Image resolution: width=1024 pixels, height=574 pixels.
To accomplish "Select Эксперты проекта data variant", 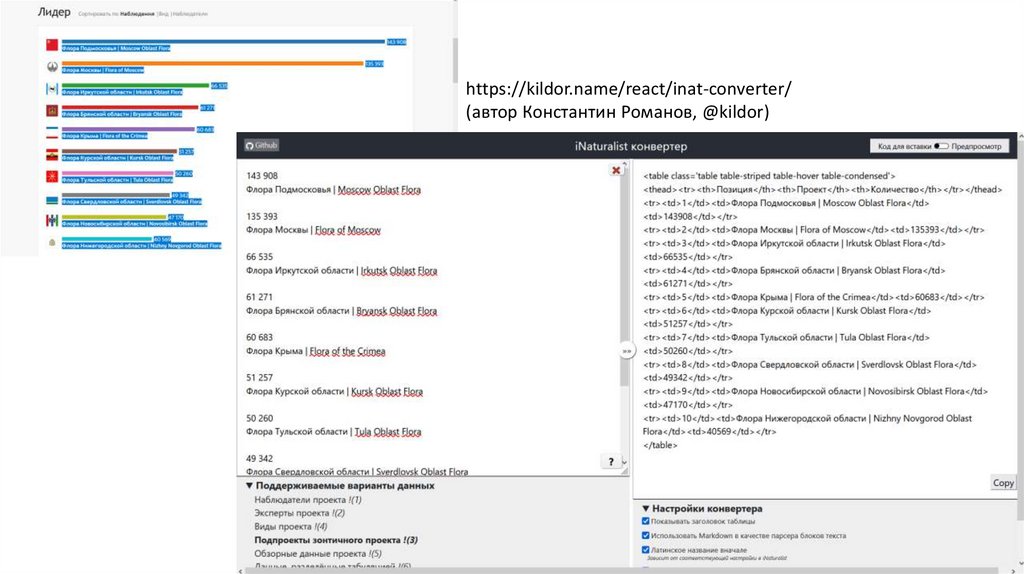I will 300,513.
